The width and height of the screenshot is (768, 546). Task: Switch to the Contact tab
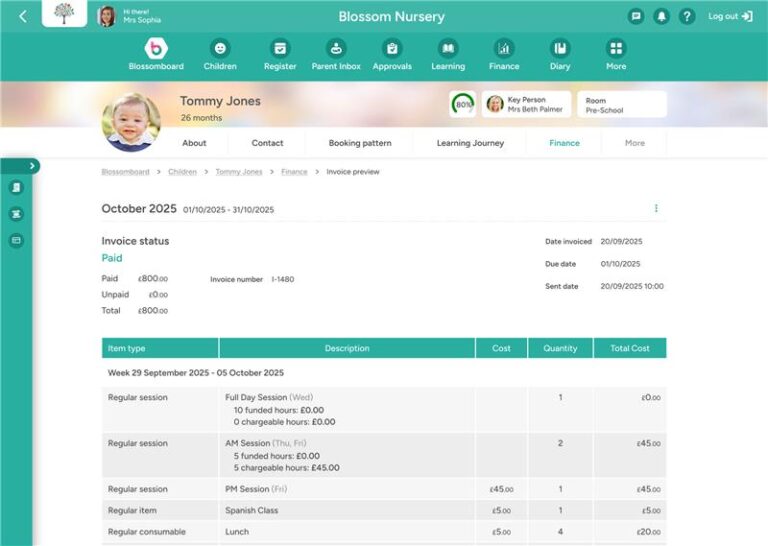click(x=267, y=143)
